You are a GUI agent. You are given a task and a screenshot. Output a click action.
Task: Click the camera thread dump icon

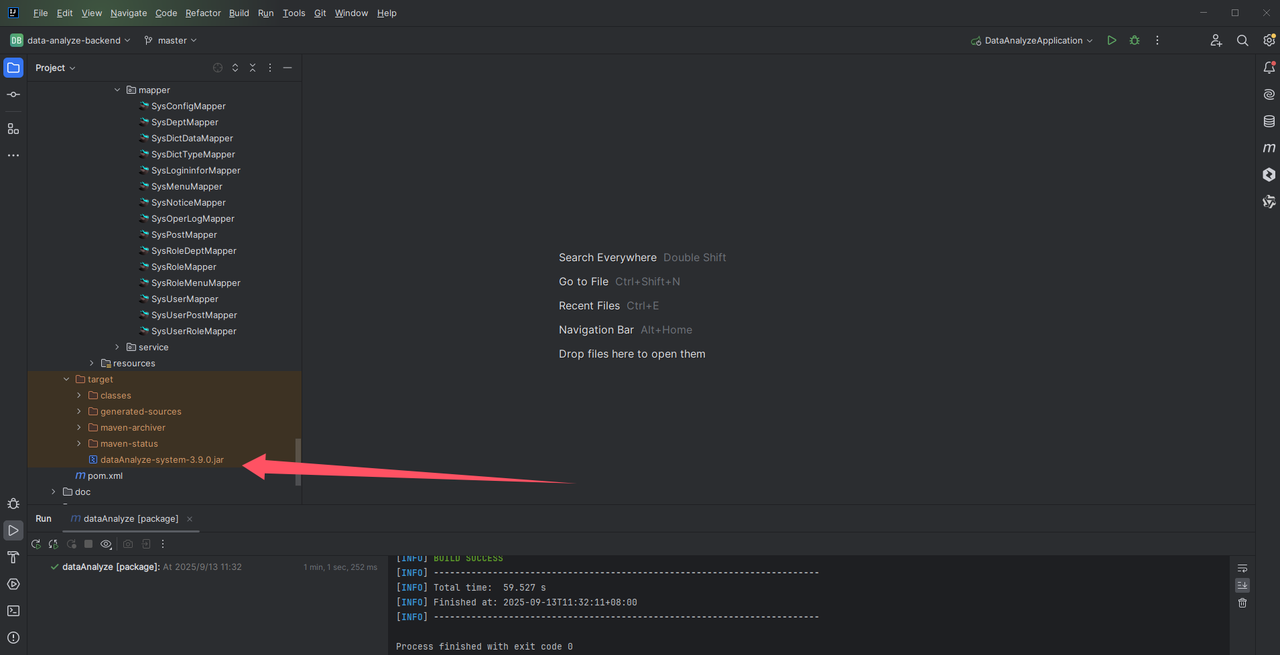tap(128, 543)
